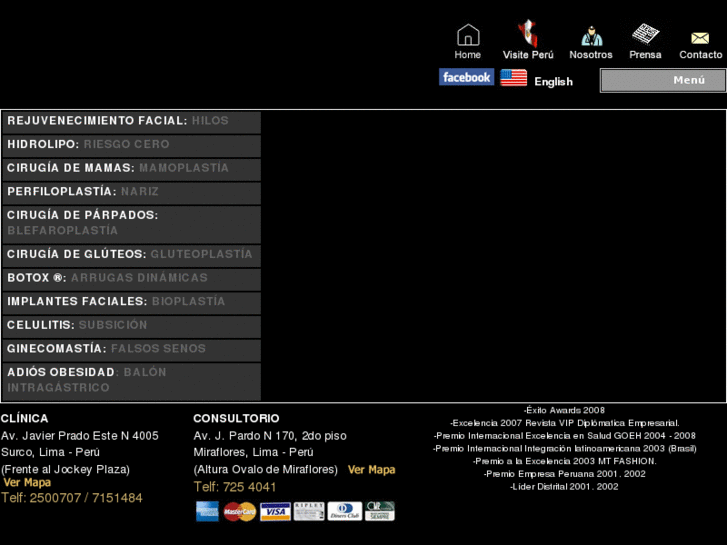Click Av. Javier Prado Este N 4005
This screenshot has width=727, height=545.
coord(80,436)
